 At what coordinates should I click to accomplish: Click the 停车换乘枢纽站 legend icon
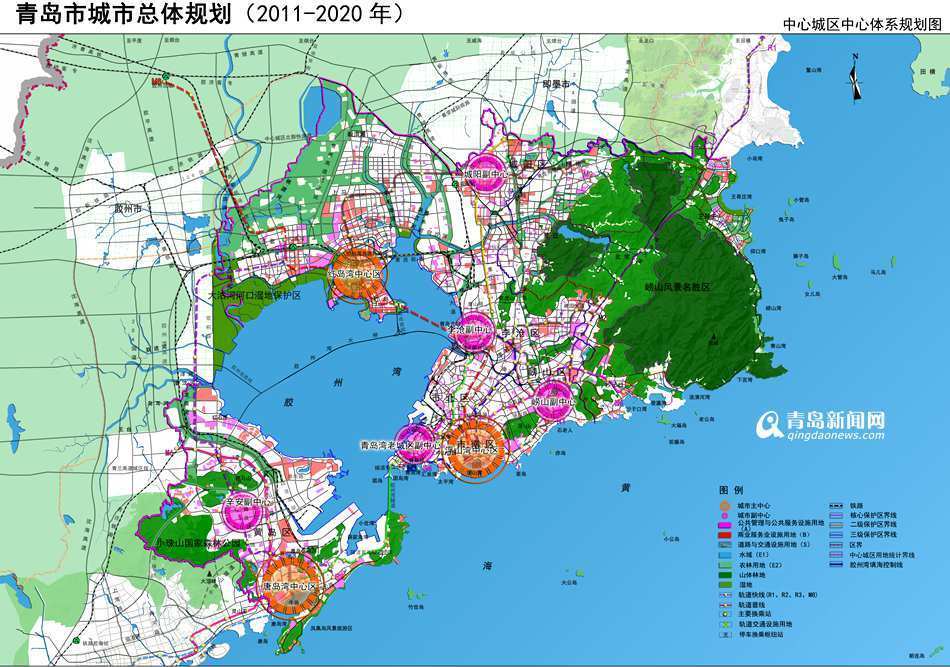tap(724, 633)
